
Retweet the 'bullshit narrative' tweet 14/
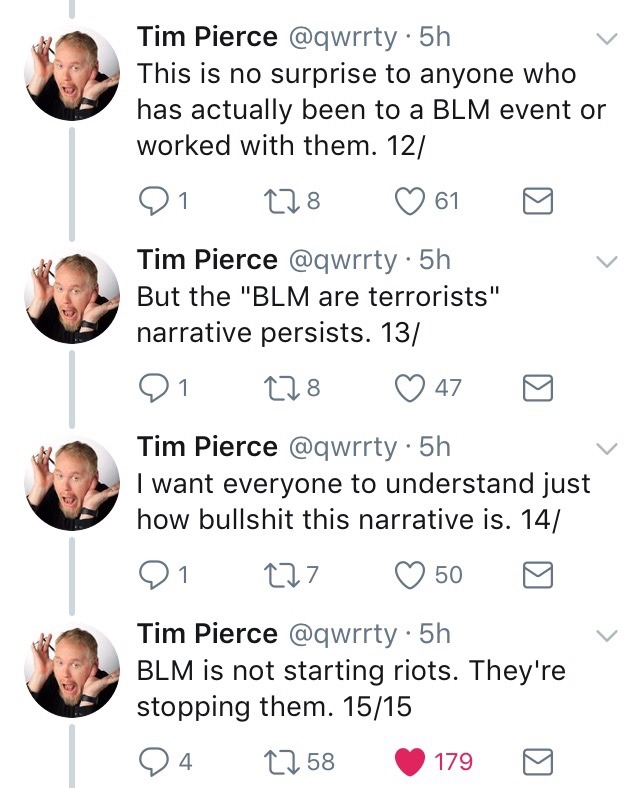point(278,574)
